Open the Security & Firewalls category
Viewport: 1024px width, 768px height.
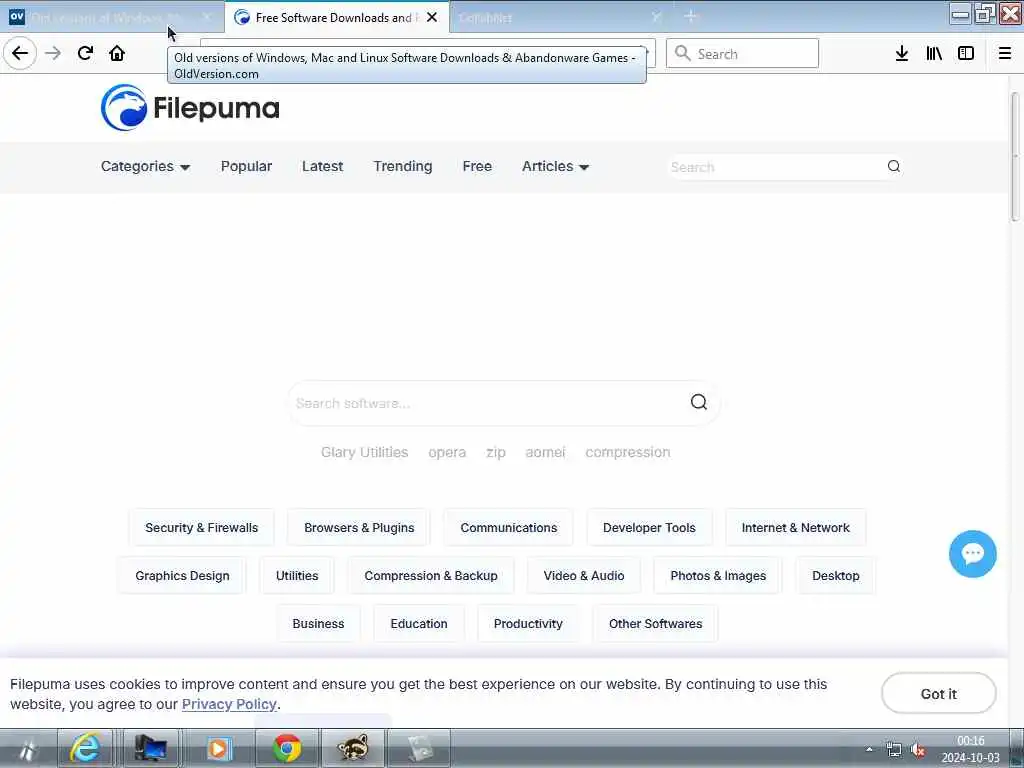(x=202, y=528)
